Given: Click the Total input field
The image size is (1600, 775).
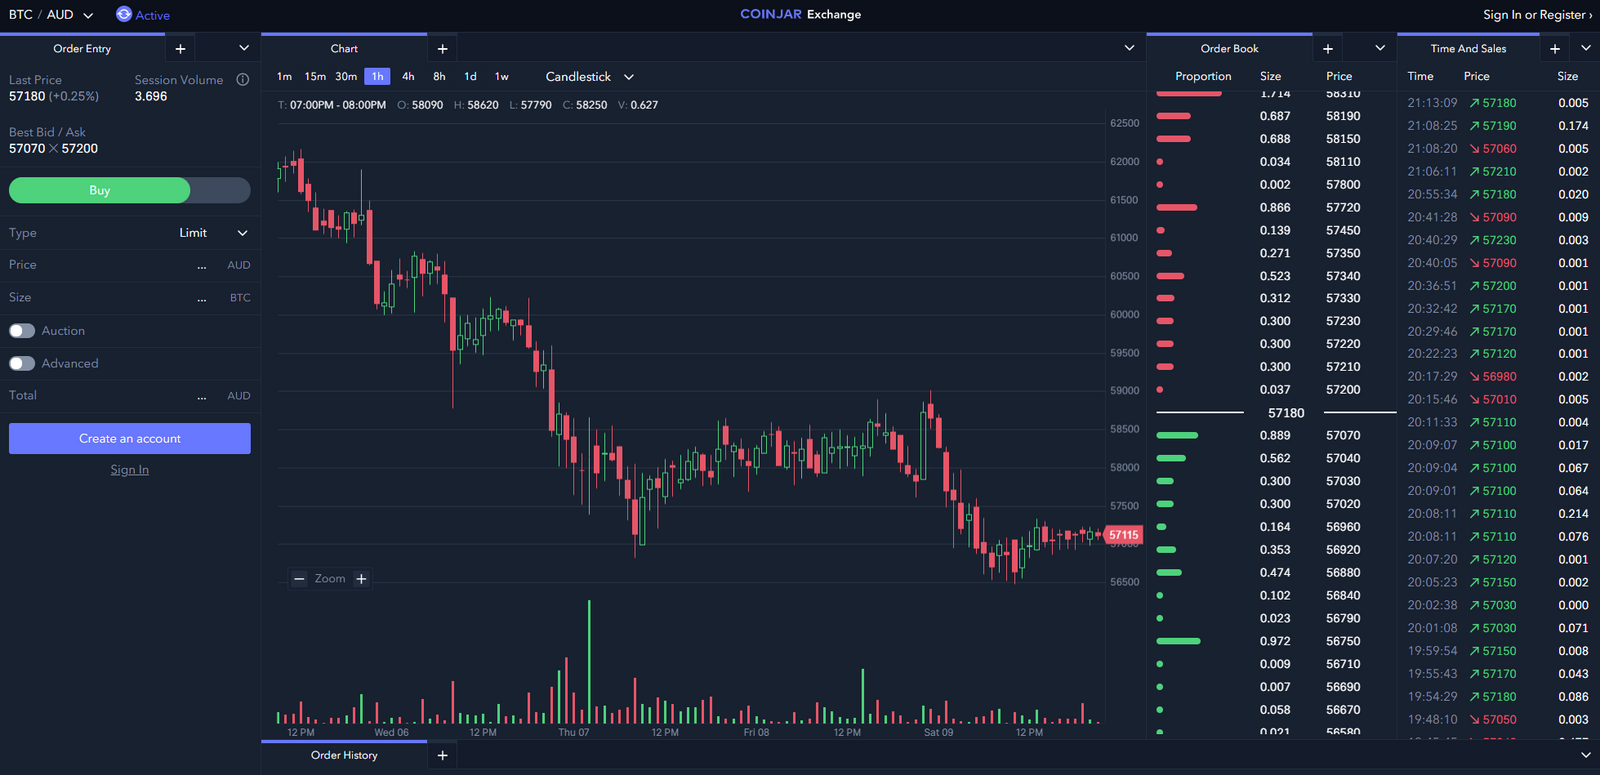Looking at the screenshot, I should 130,396.
